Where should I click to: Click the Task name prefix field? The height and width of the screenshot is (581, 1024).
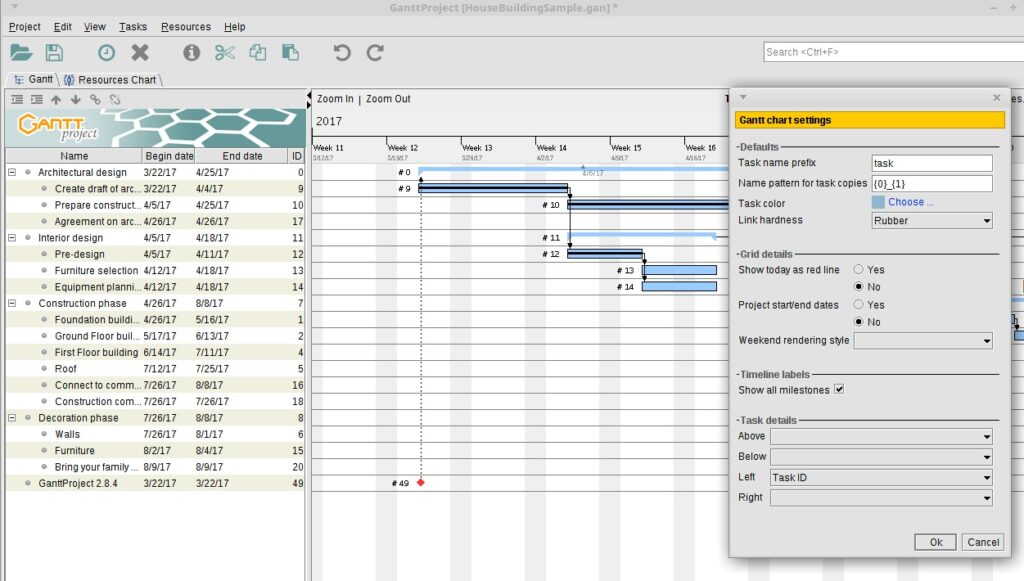point(931,163)
